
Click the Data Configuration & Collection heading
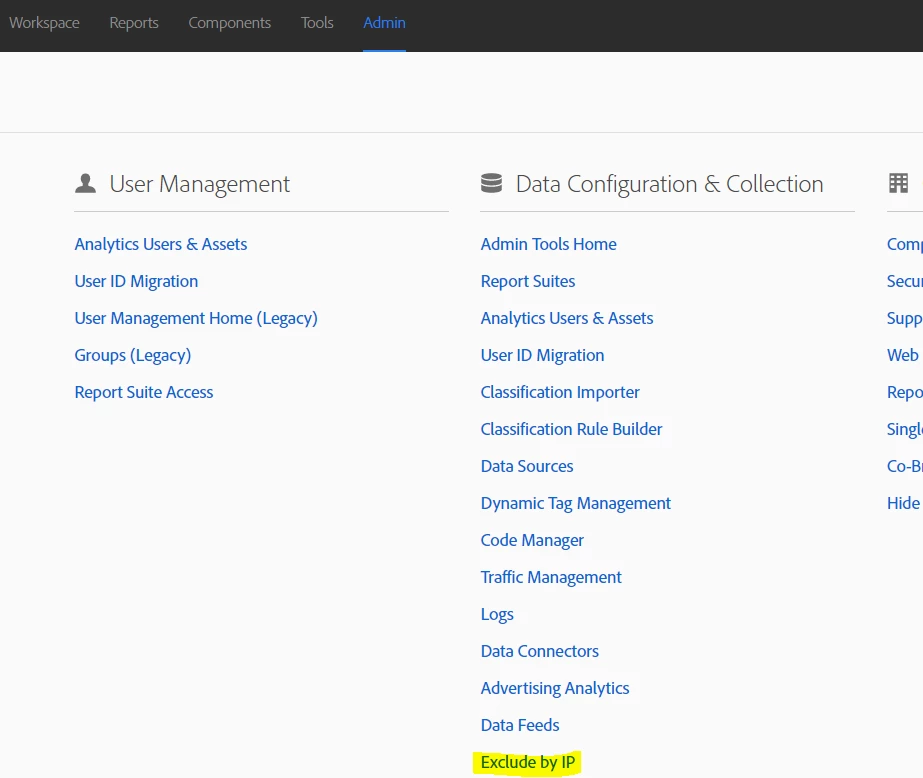[x=669, y=184]
